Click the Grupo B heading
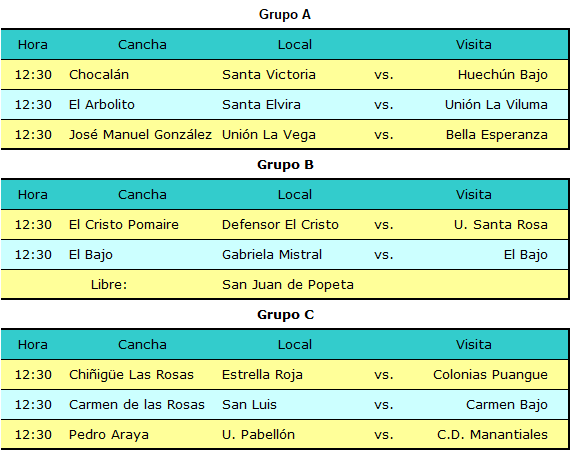Image resolution: width=570 pixels, height=450 pixels. 285,165
